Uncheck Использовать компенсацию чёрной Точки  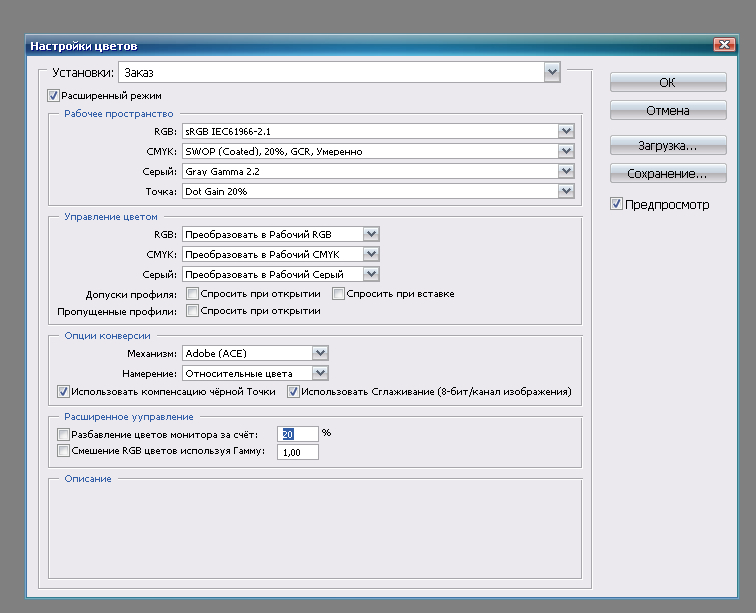pyautogui.click(x=64, y=392)
